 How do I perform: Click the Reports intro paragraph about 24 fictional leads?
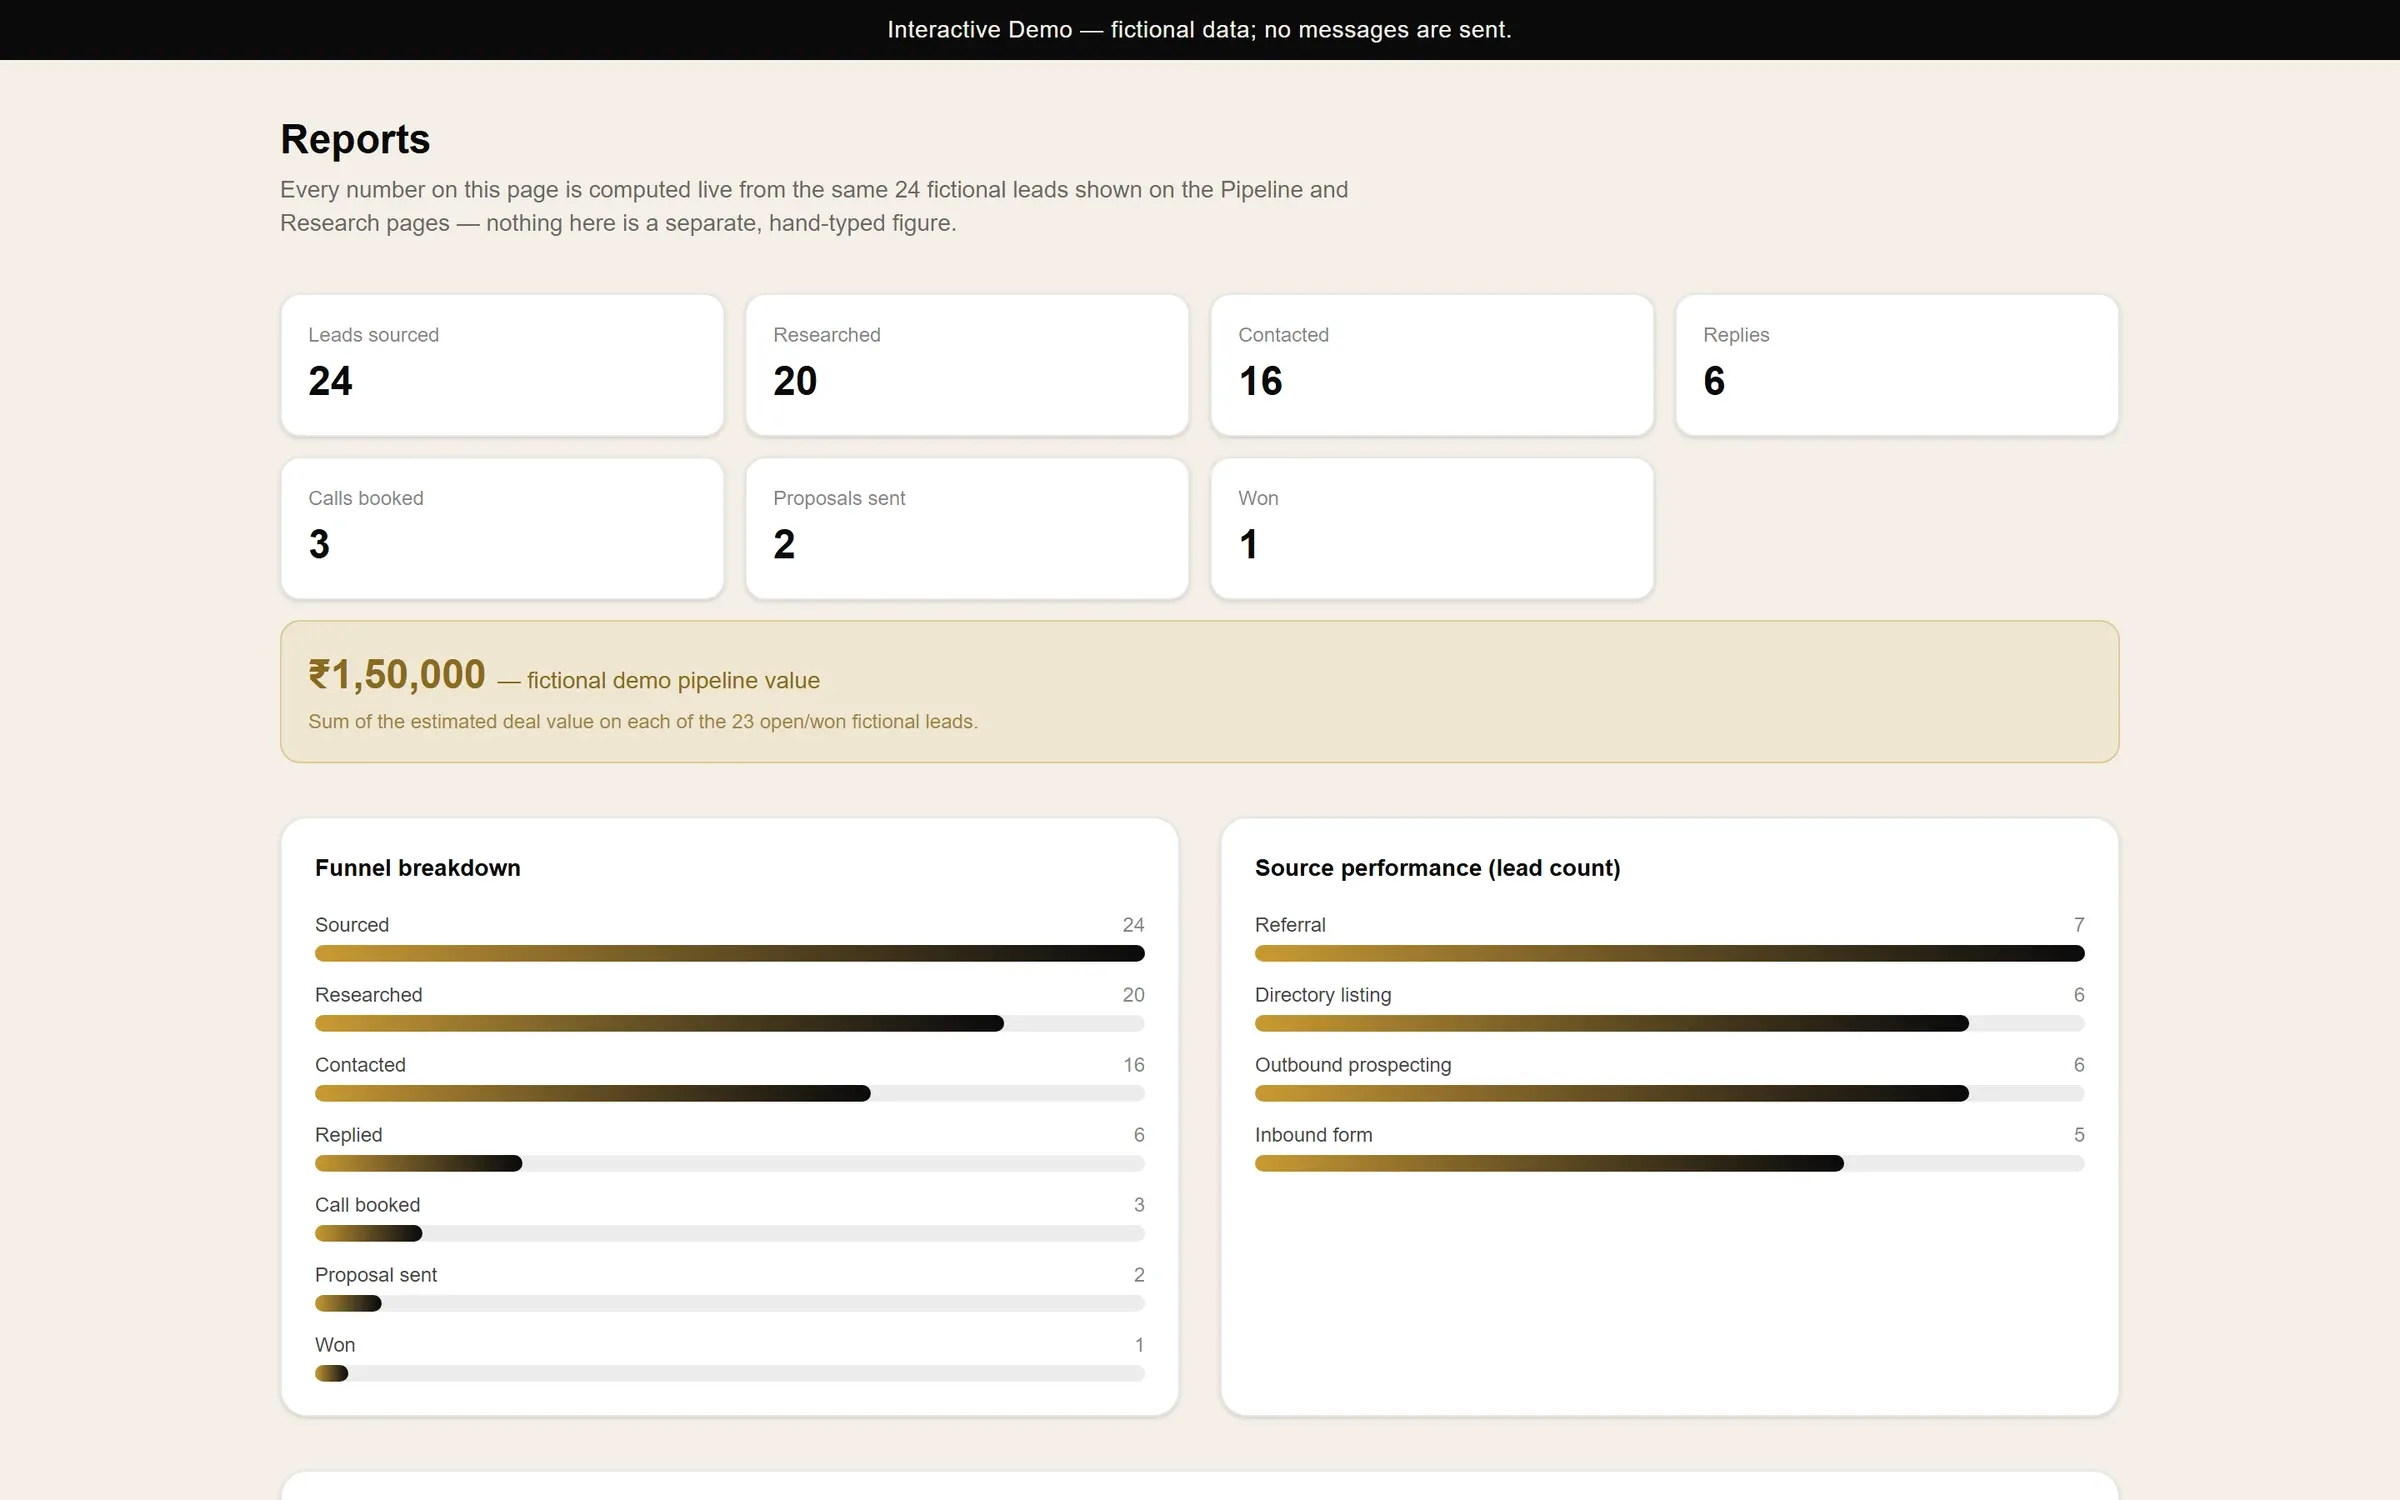814,206
